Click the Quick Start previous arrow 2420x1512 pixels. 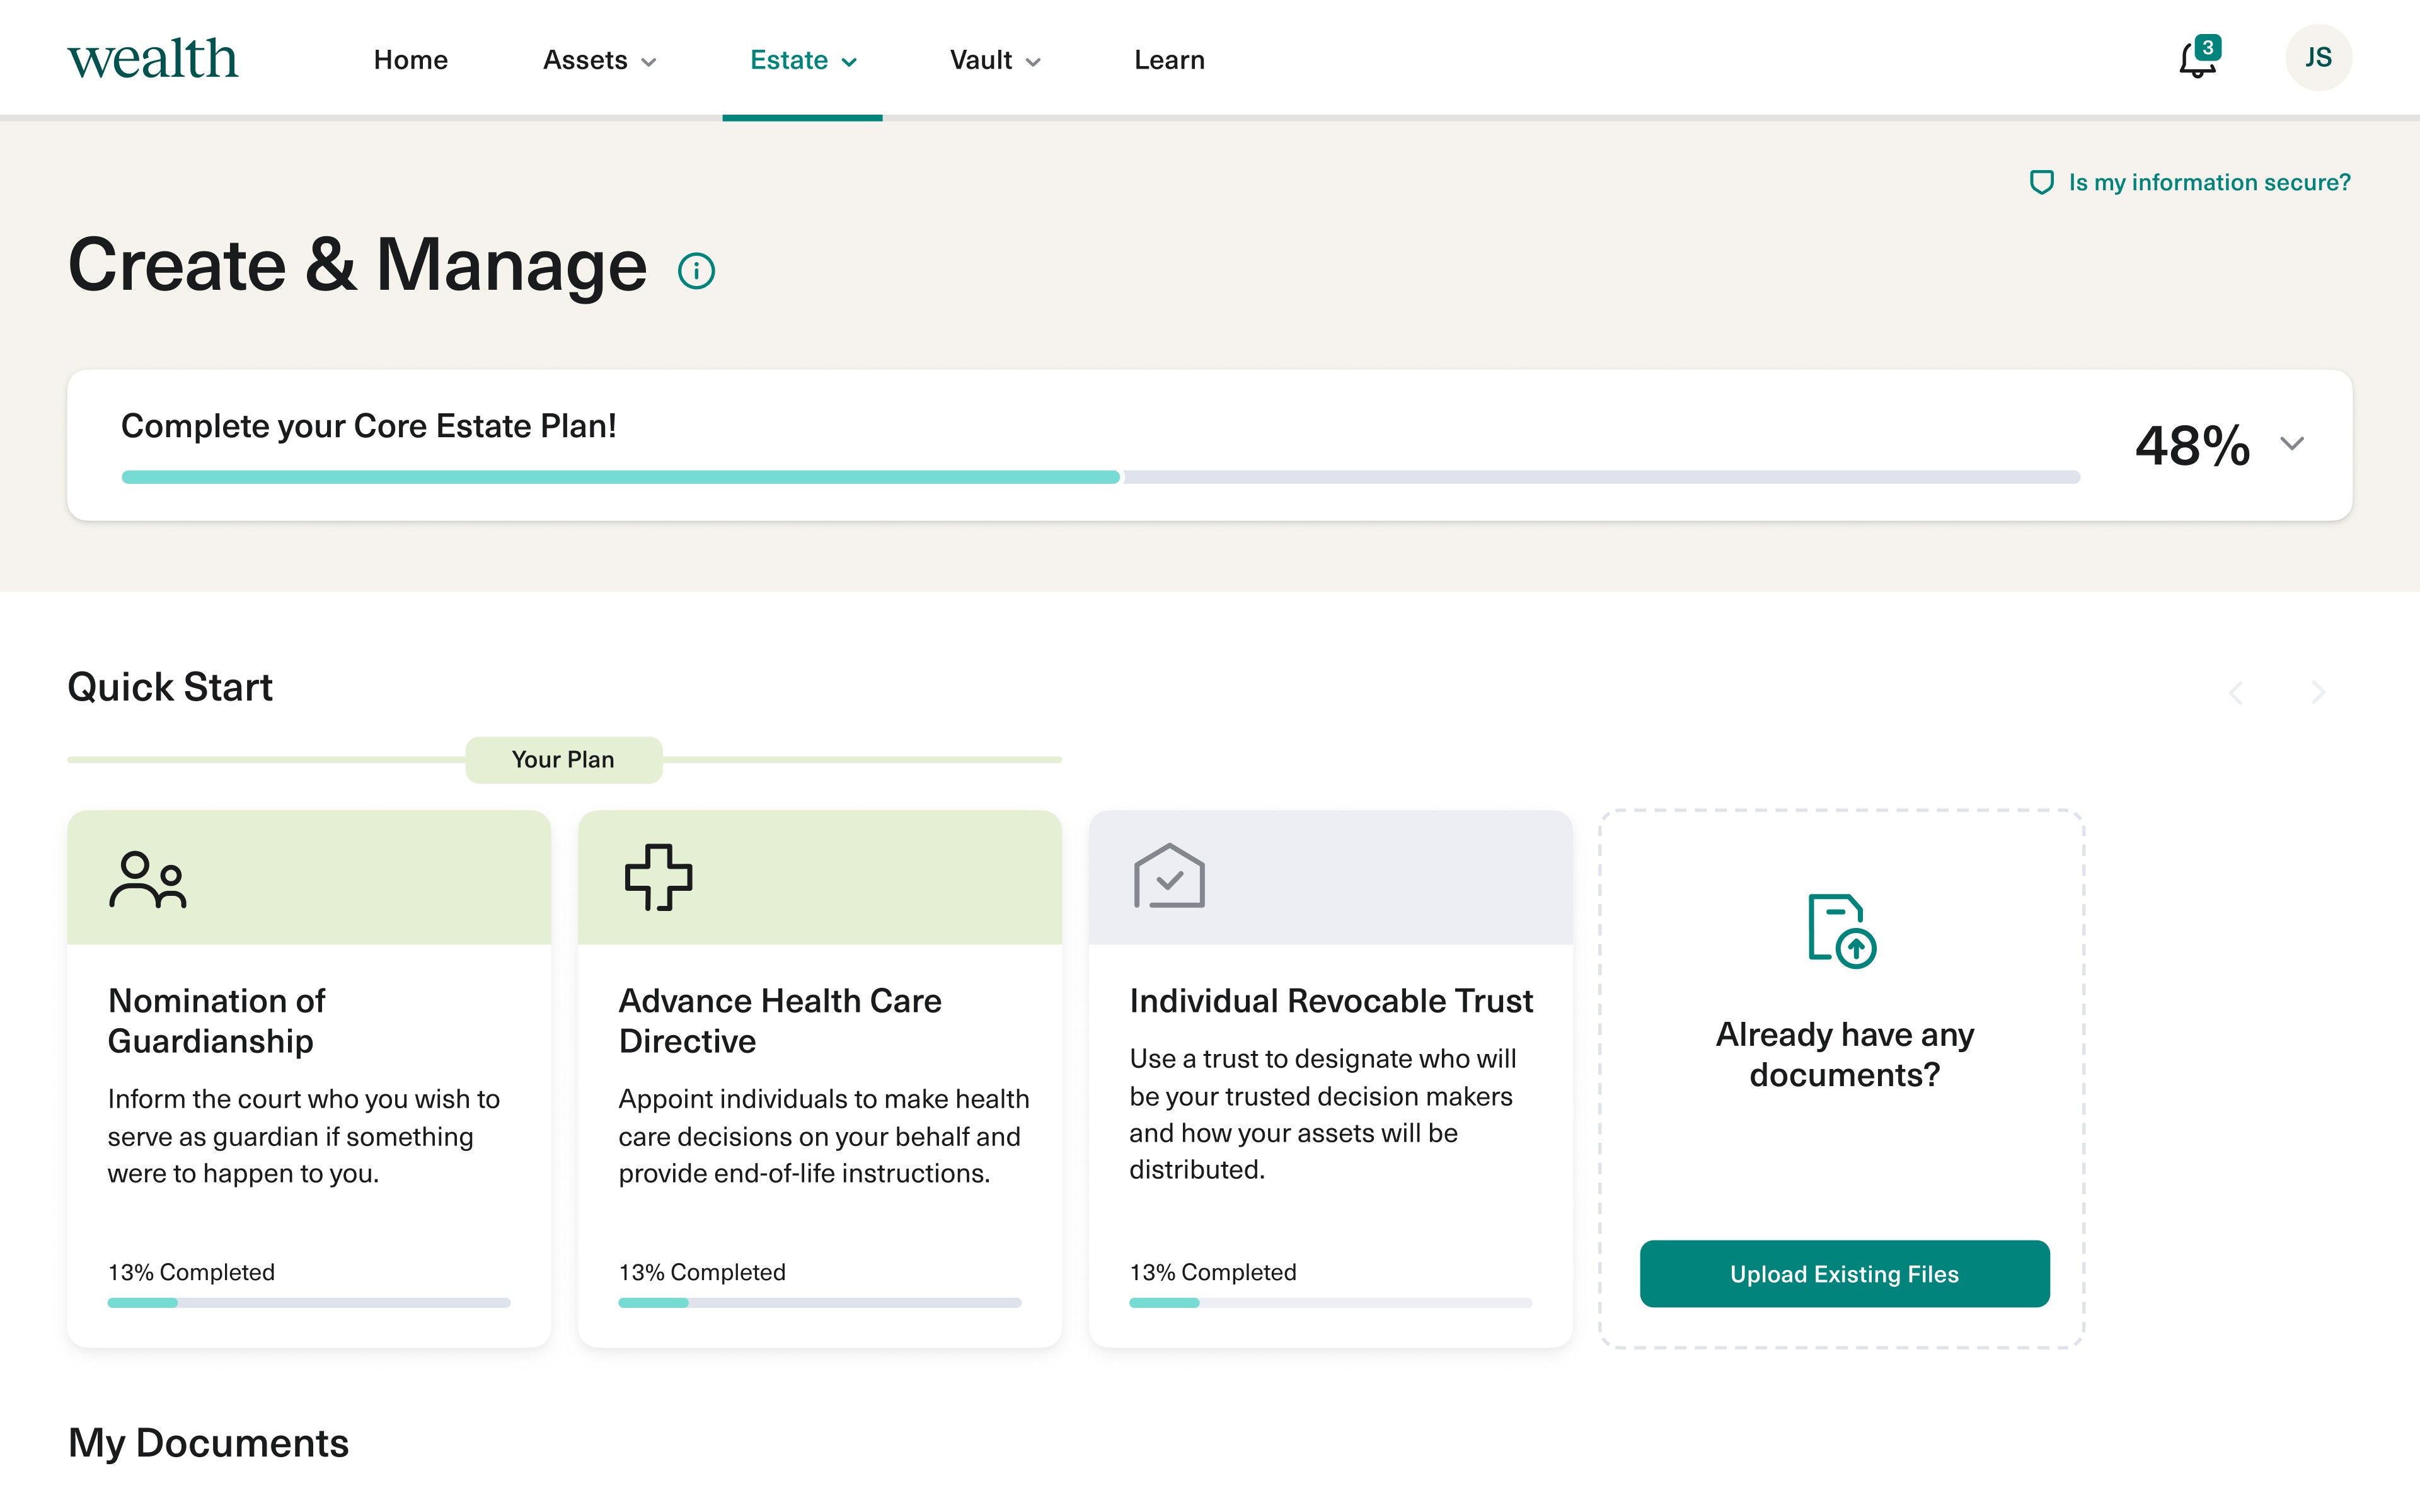(x=2237, y=692)
